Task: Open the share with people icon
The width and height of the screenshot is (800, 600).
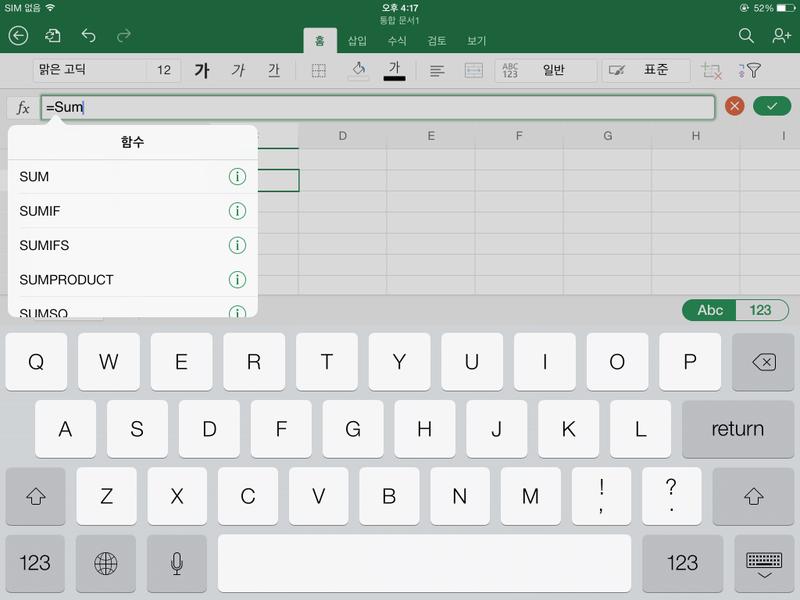Action: pyautogui.click(x=781, y=36)
